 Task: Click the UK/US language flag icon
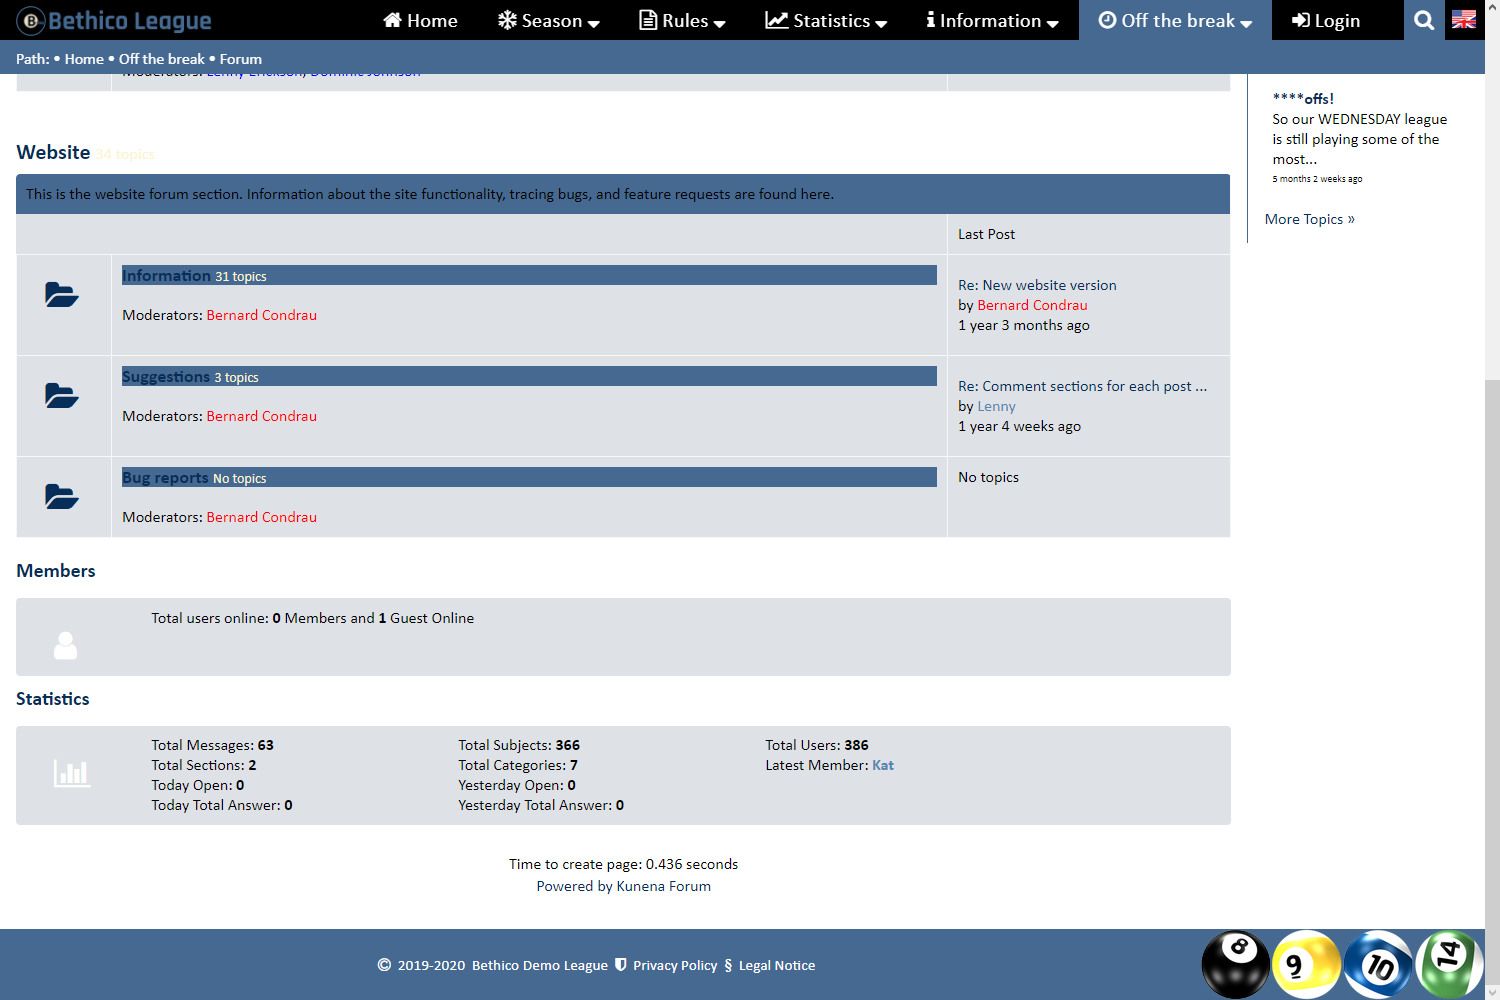click(1464, 20)
